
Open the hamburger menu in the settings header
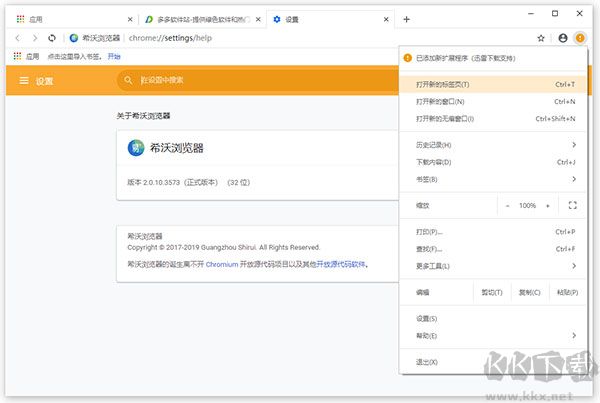point(24,80)
